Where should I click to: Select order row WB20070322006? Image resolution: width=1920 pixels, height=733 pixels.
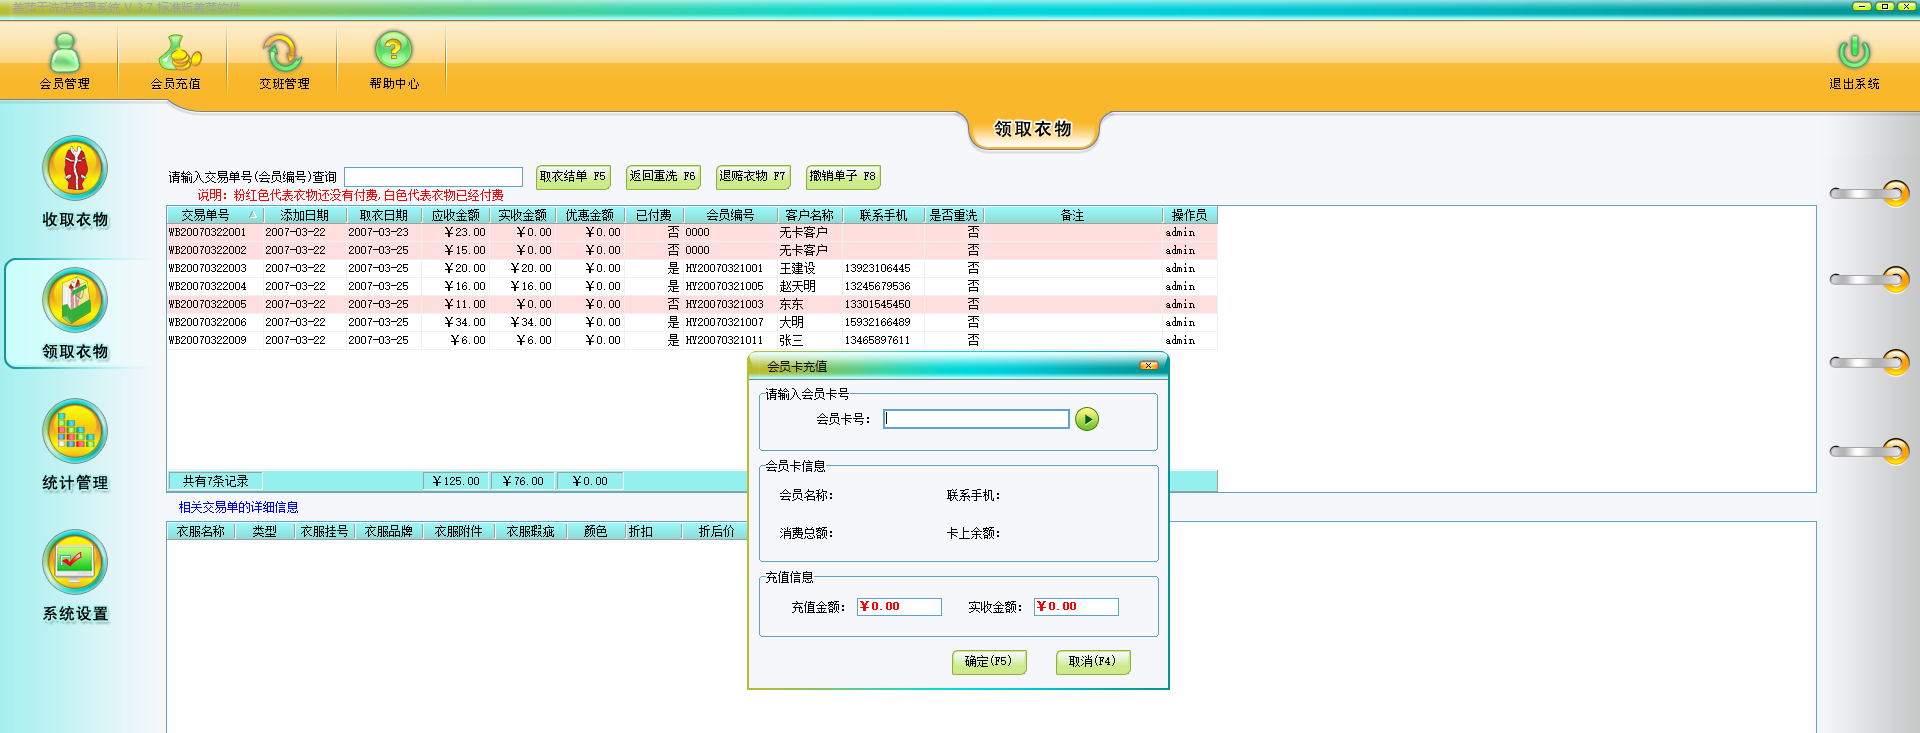(692, 322)
